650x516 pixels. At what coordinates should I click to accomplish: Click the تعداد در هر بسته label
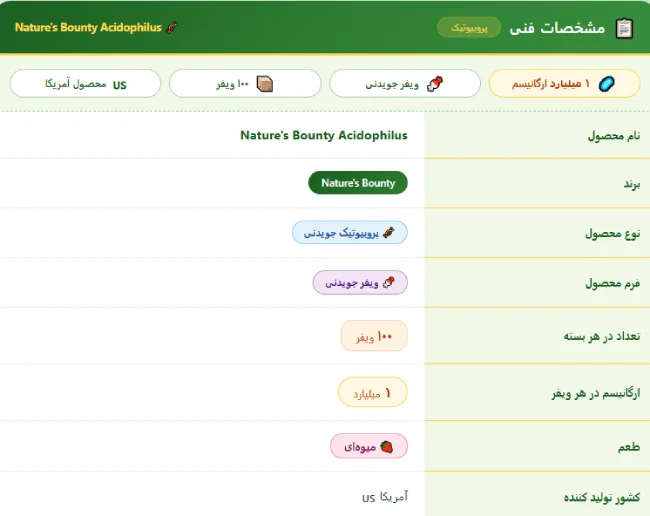[602, 336]
